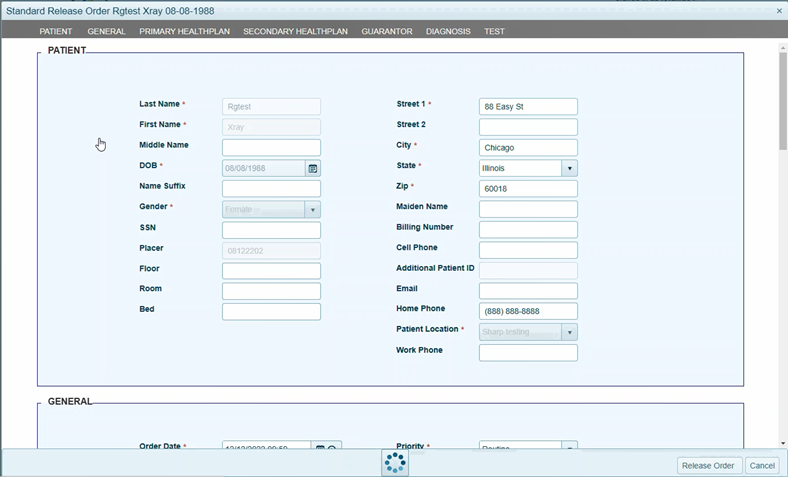
Task: Click the scrollbar down arrow
Action: point(782,442)
